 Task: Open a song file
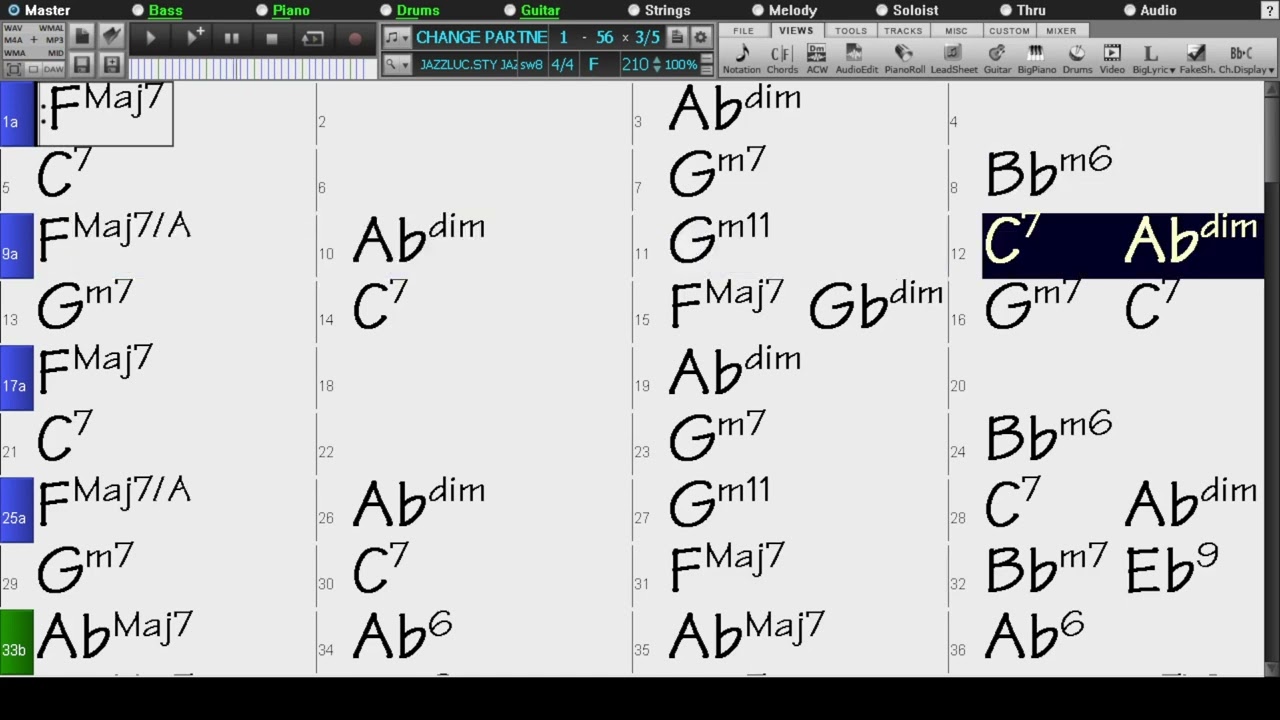tap(111, 37)
